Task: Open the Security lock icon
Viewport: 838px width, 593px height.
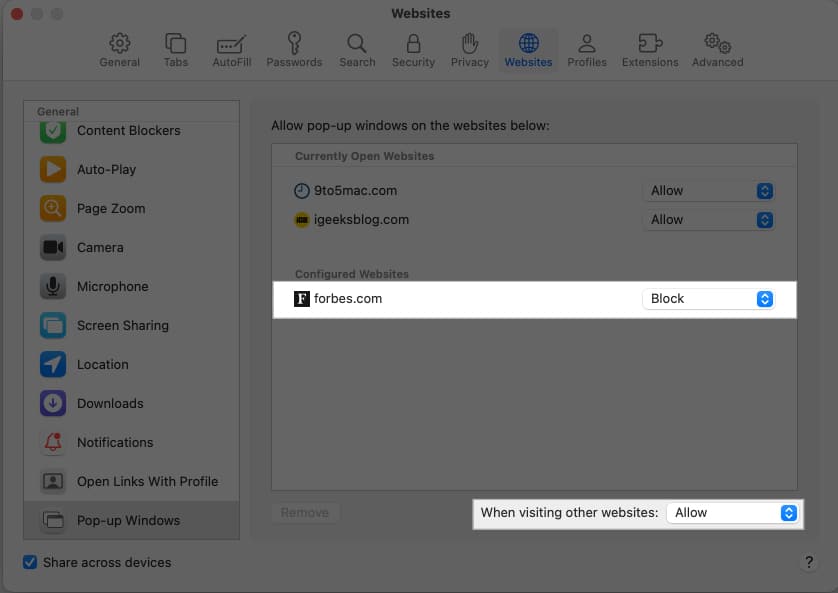Action: [413, 43]
